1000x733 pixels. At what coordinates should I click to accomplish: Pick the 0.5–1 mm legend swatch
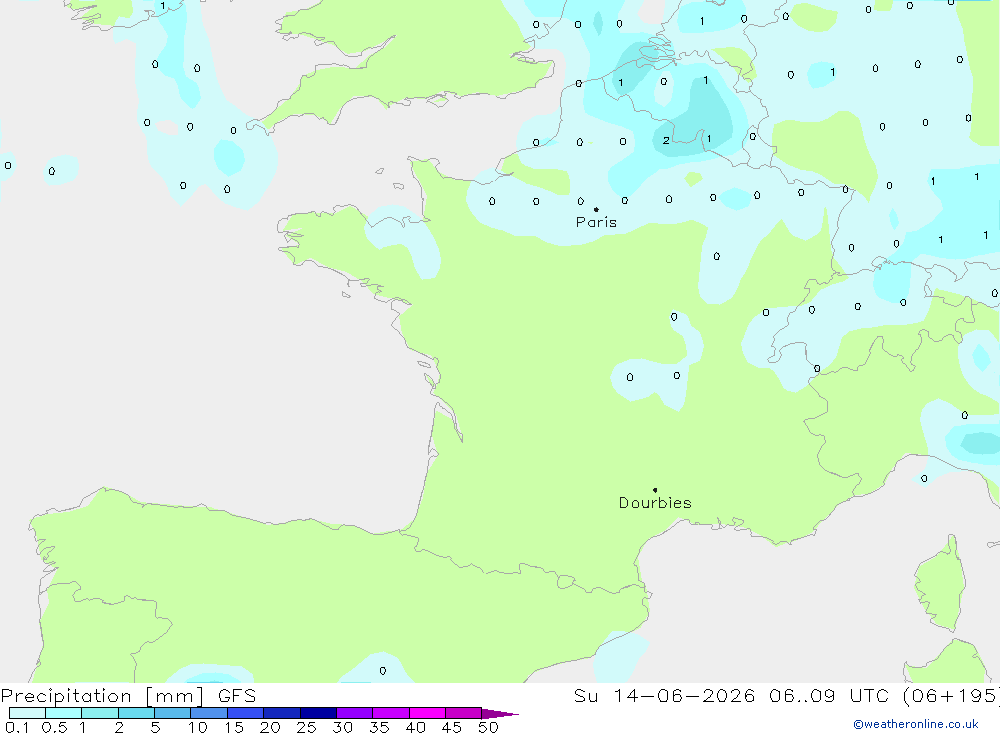click(x=64, y=713)
